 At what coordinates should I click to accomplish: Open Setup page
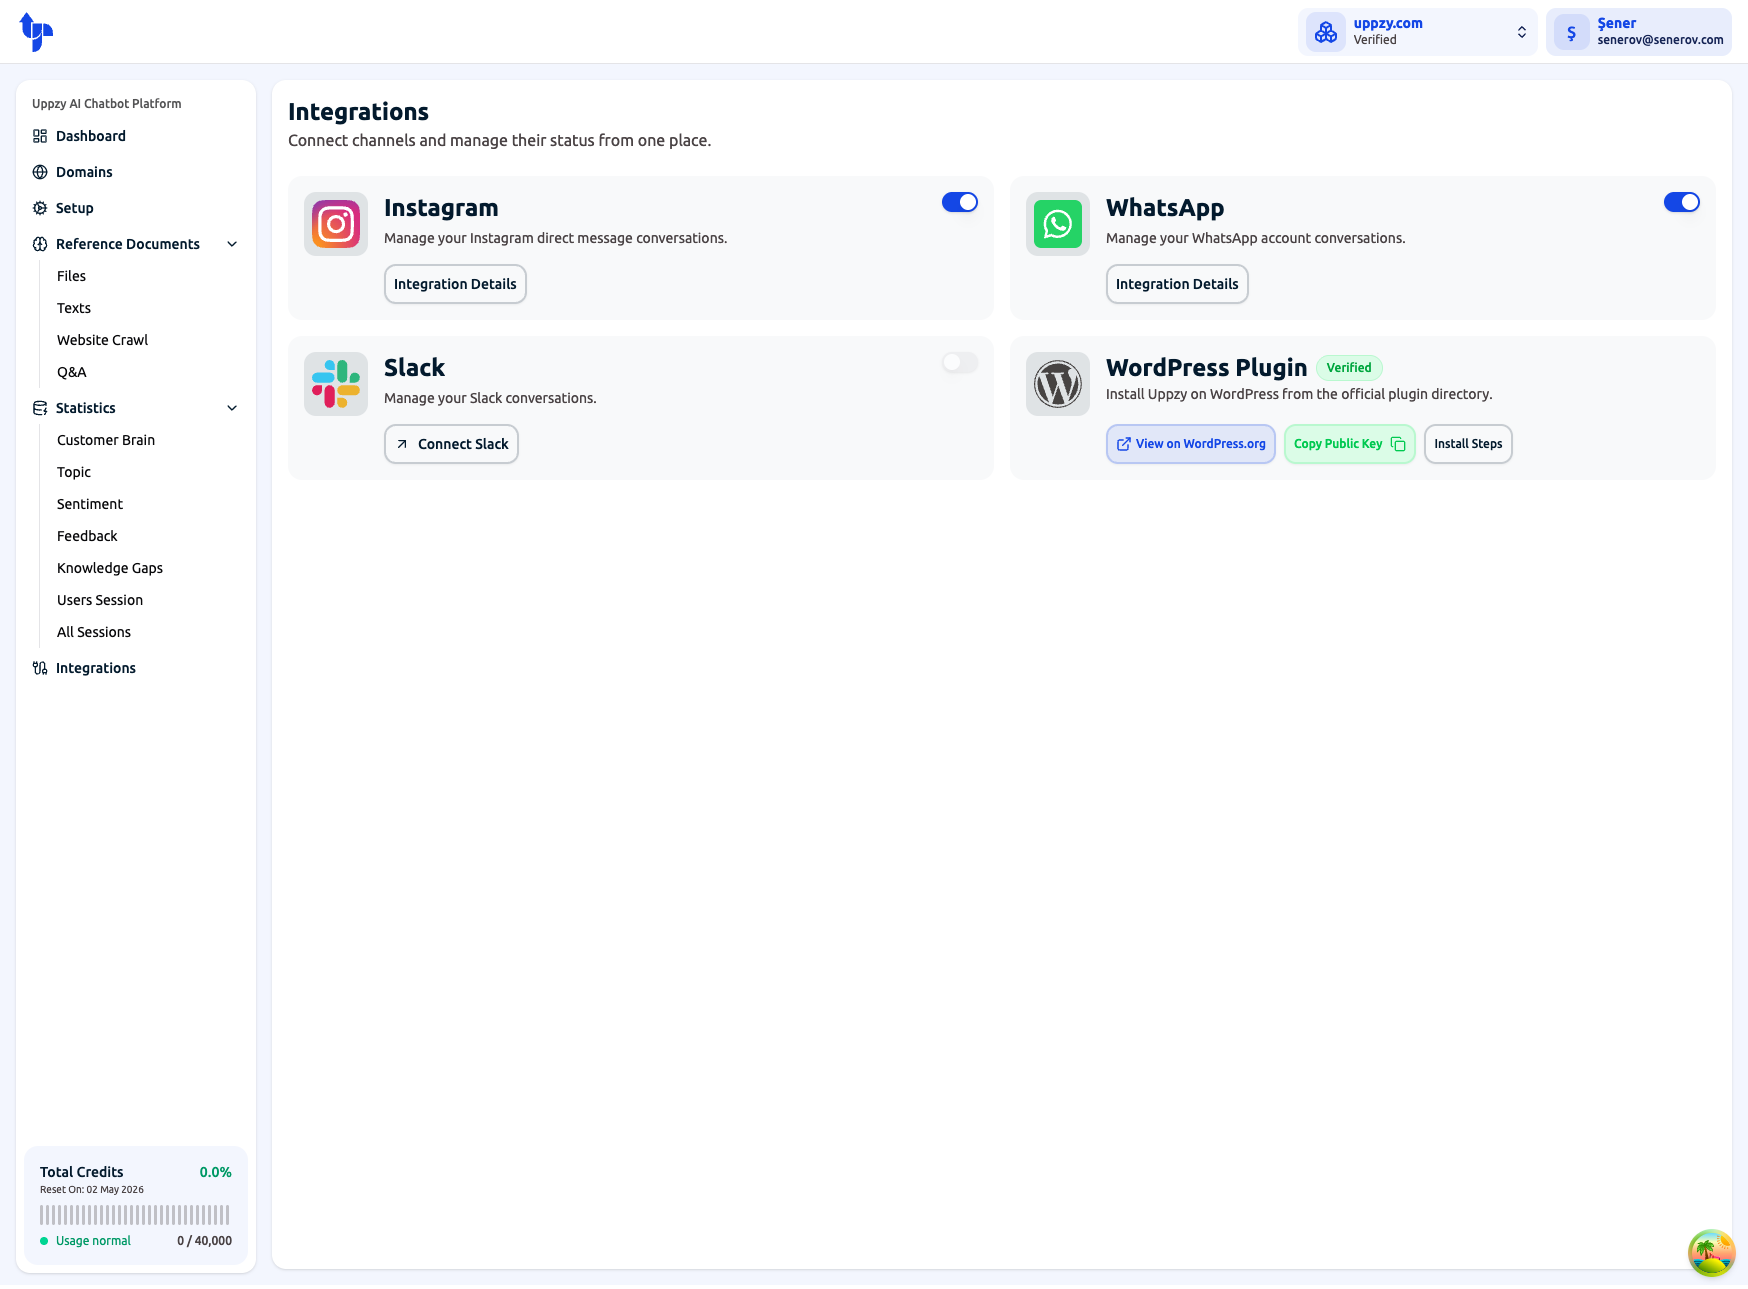coord(136,208)
